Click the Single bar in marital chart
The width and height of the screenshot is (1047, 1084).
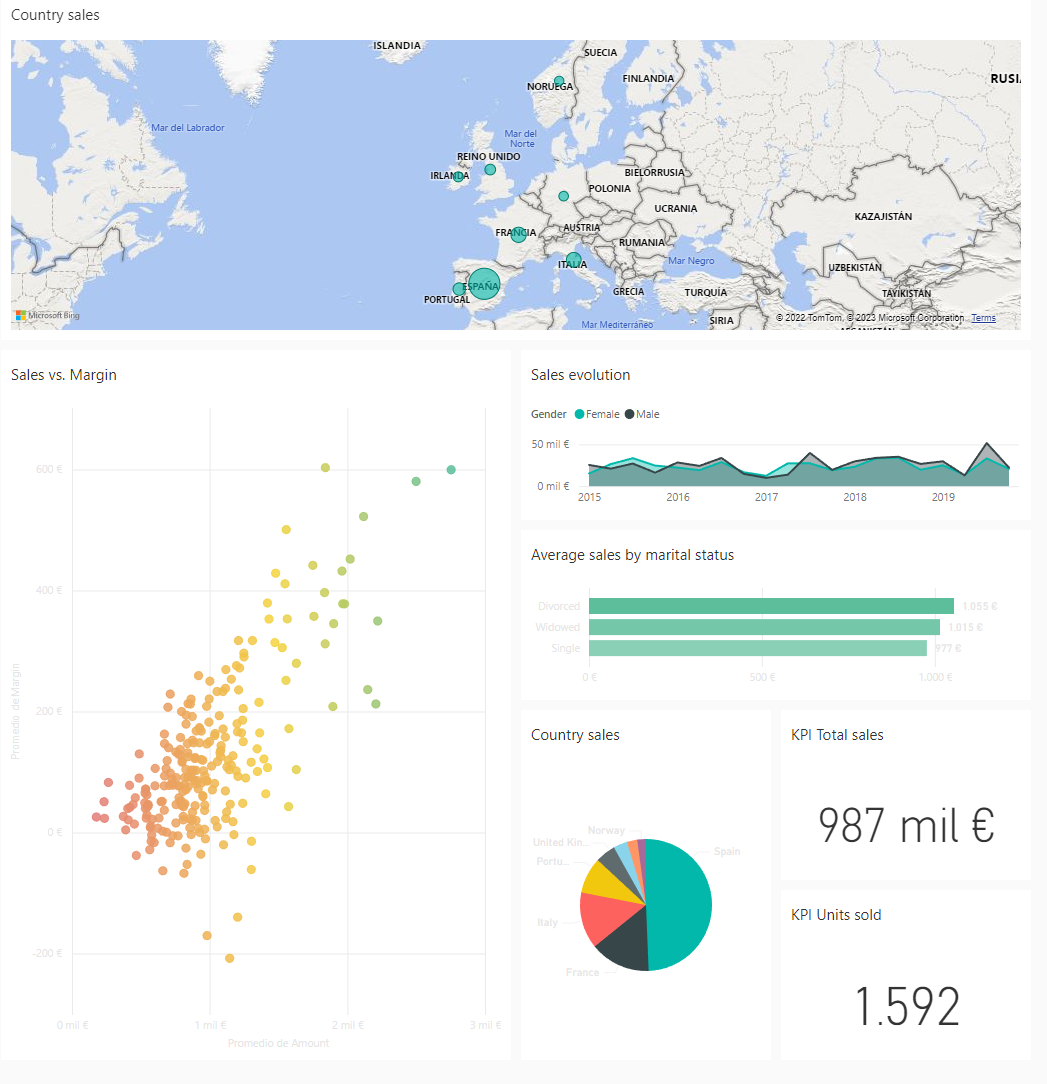pos(758,648)
